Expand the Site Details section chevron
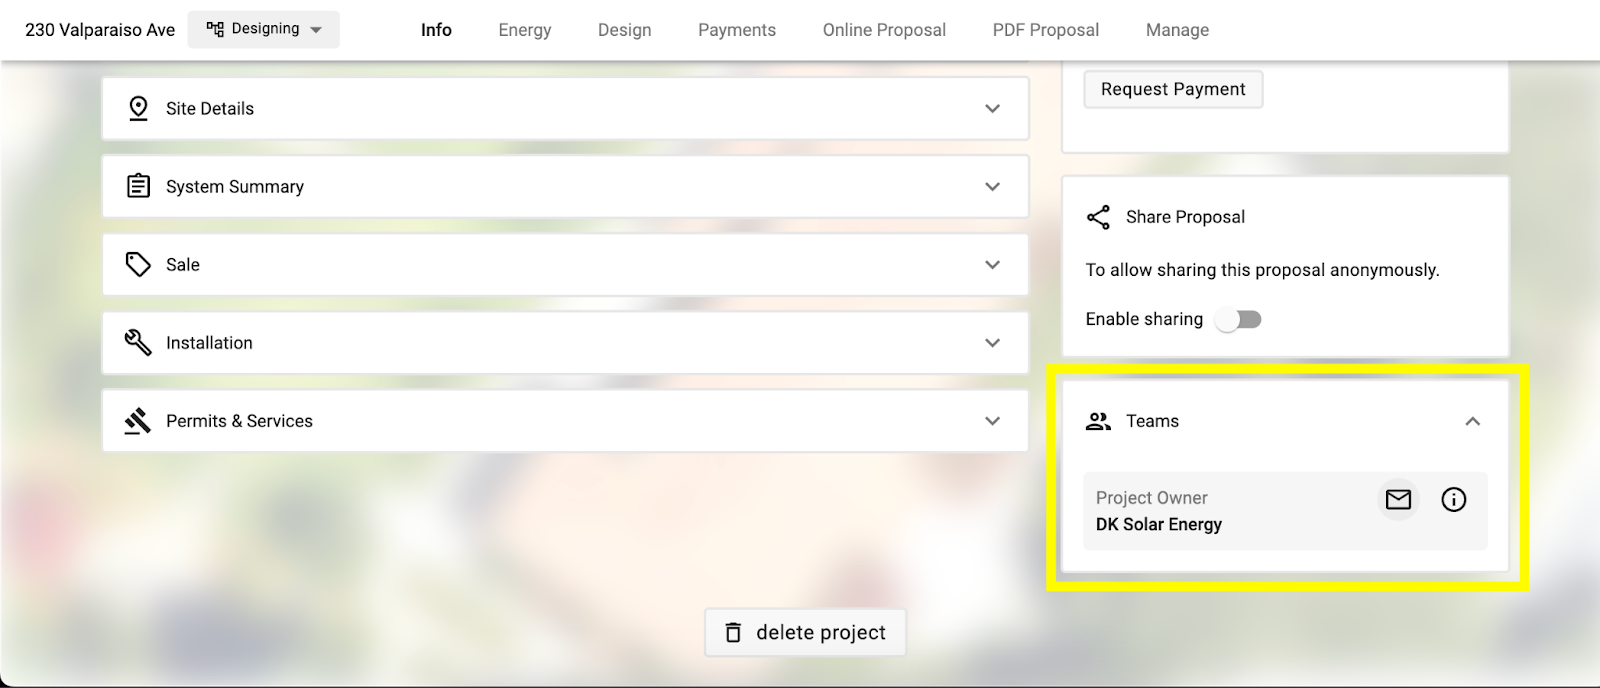This screenshot has height=688, width=1600. click(992, 108)
